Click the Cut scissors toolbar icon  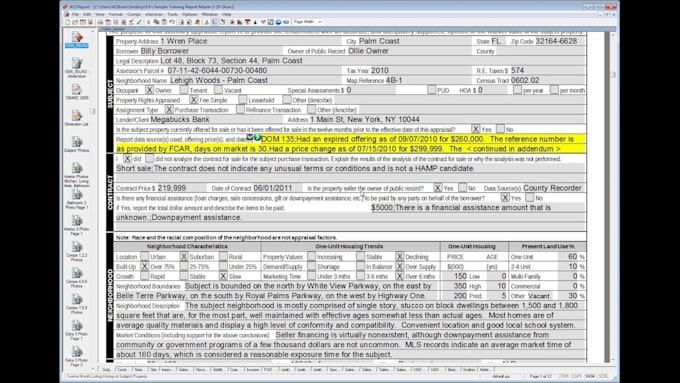[148, 22]
